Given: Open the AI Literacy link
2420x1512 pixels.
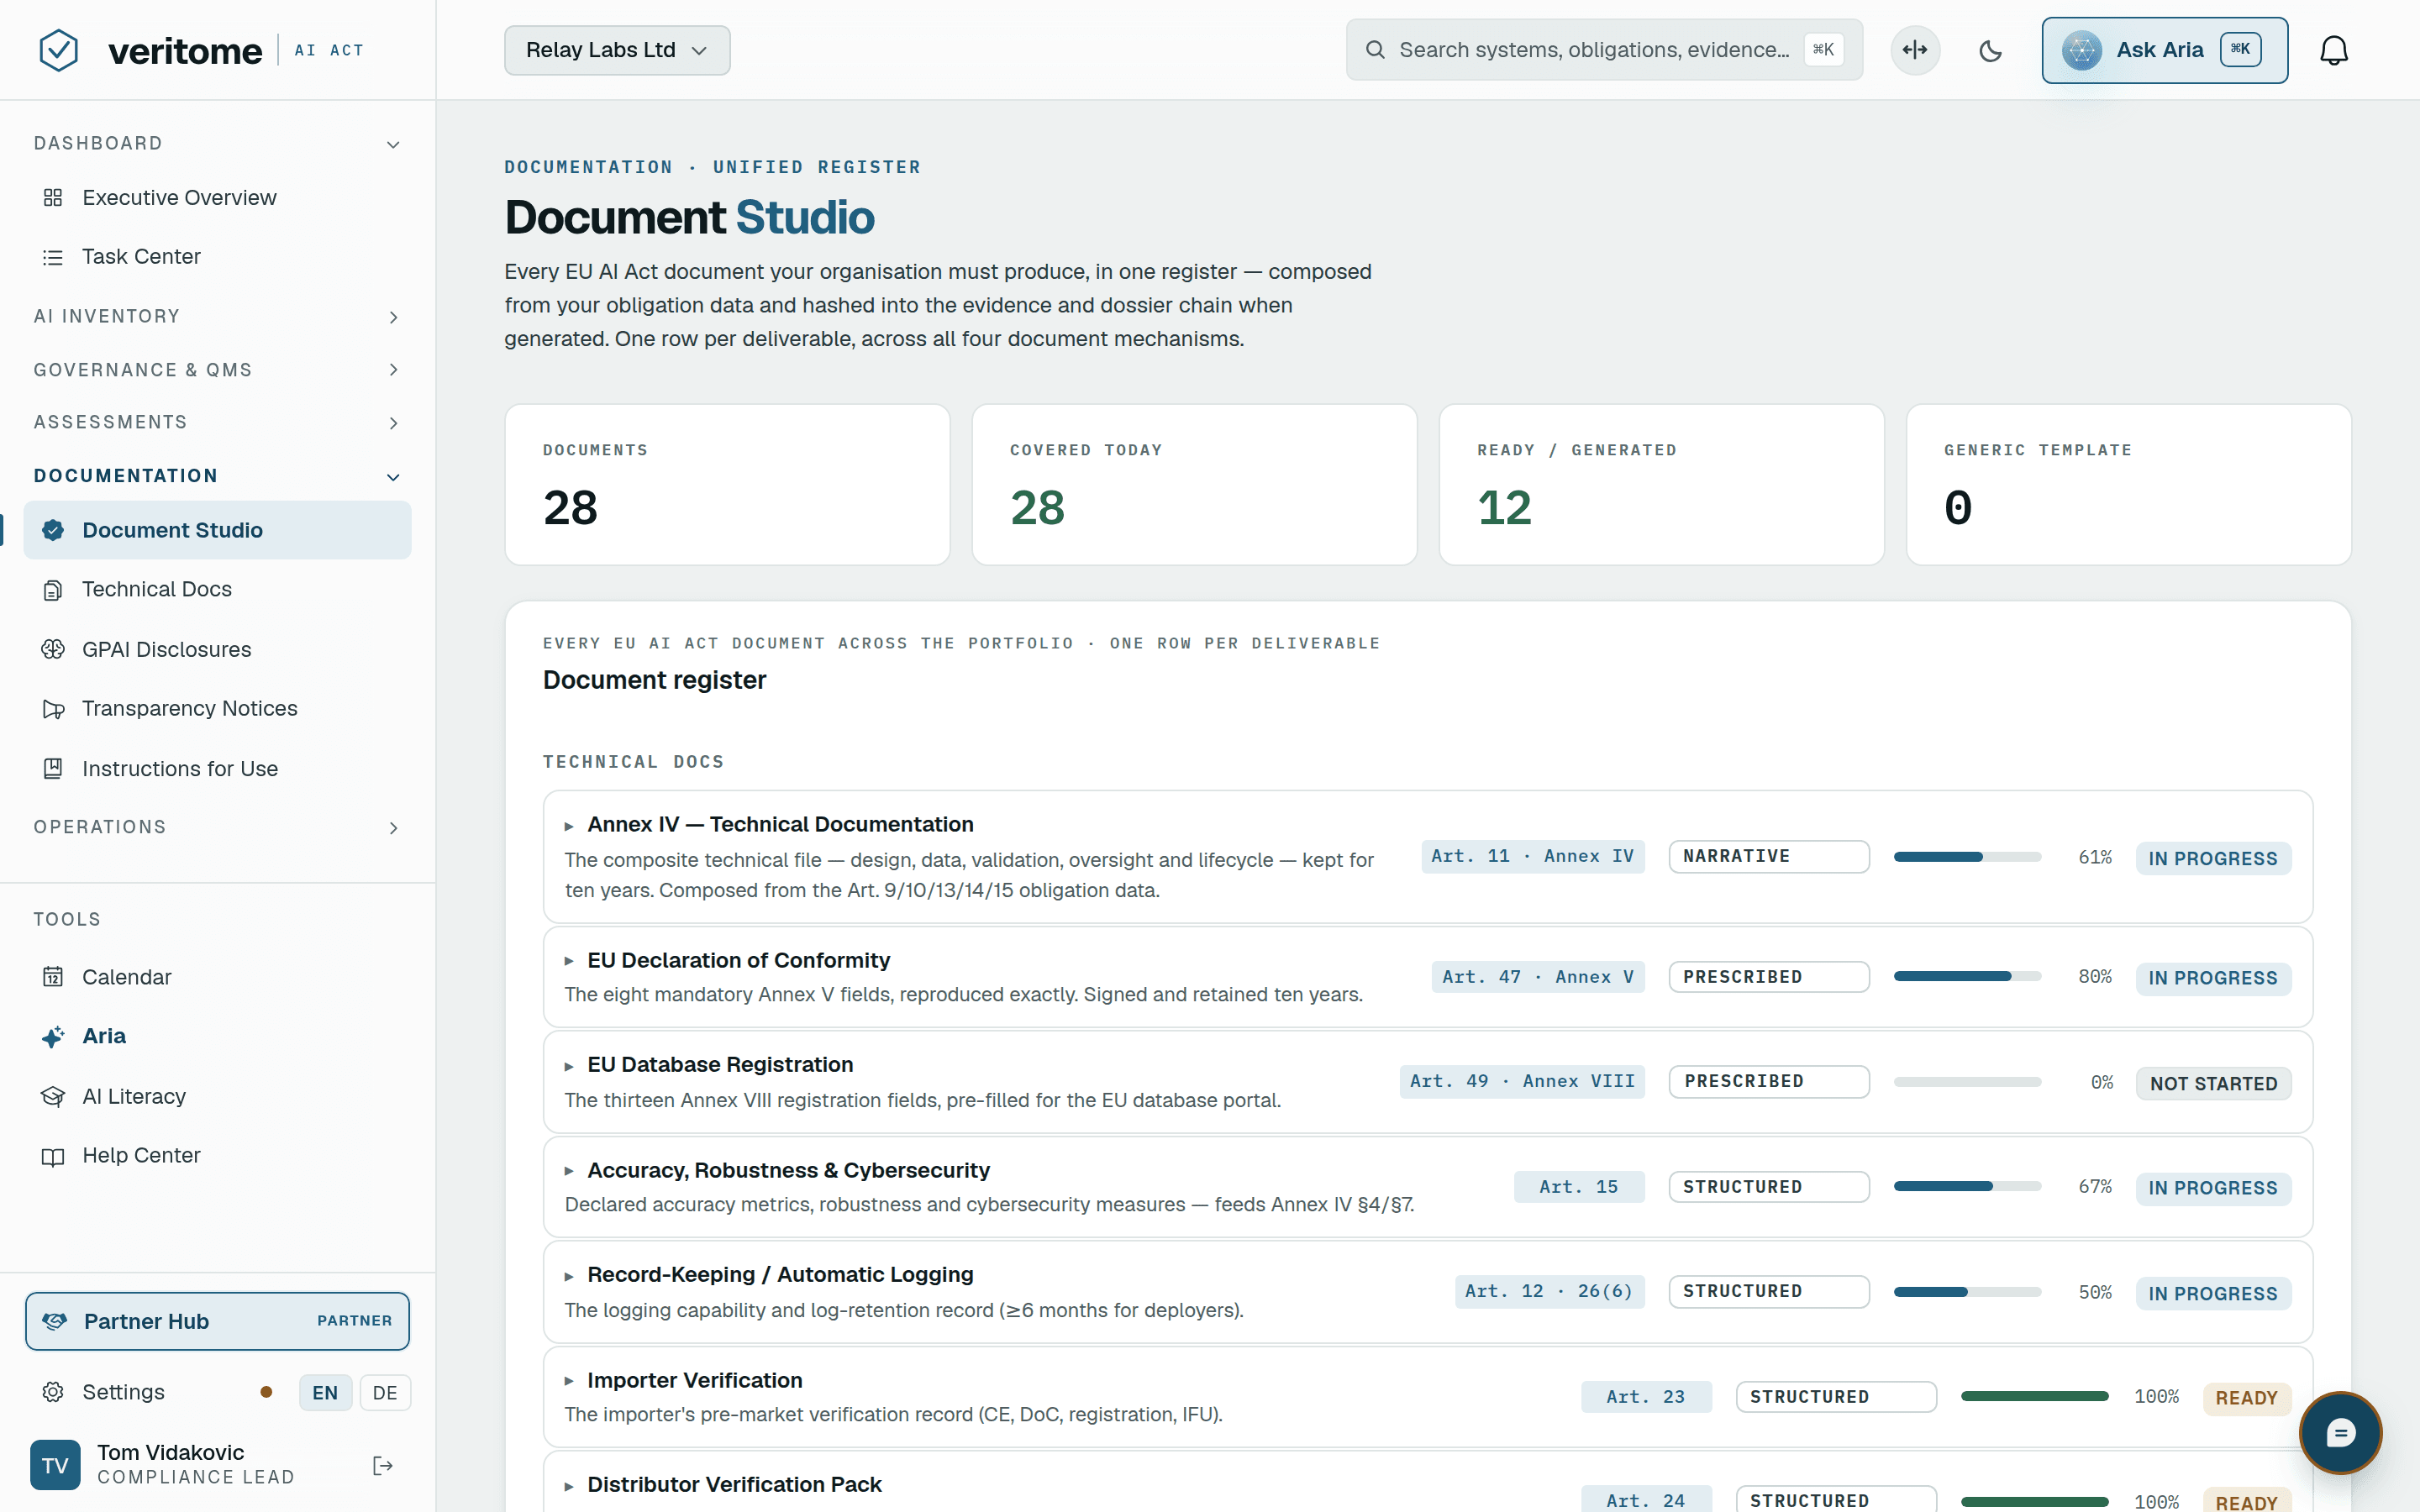Looking at the screenshot, I should click(x=217, y=1096).
